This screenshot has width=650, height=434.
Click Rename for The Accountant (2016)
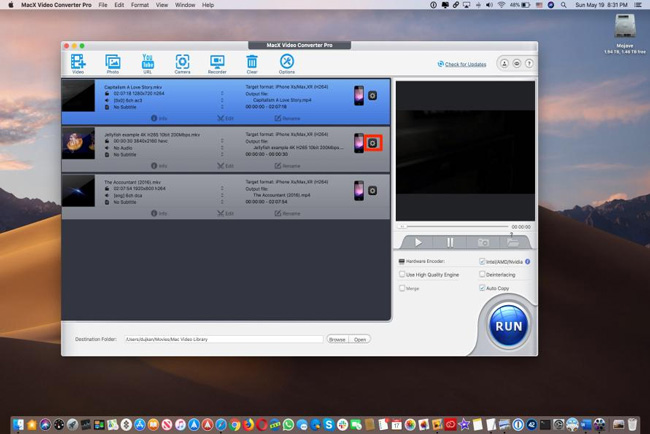[287, 213]
